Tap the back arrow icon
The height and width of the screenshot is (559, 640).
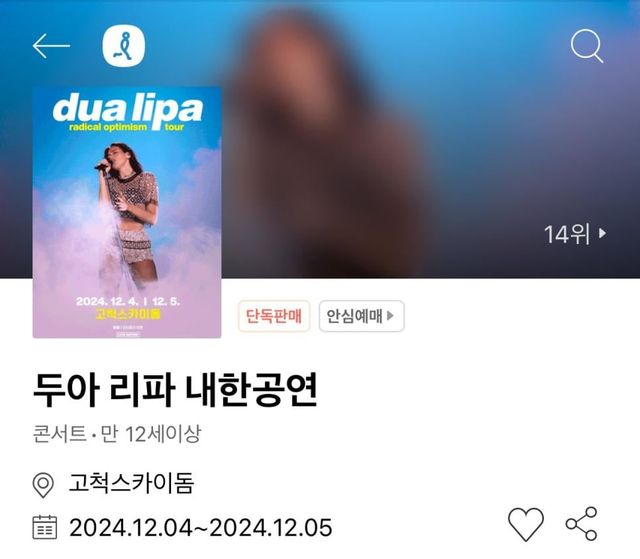(x=51, y=46)
